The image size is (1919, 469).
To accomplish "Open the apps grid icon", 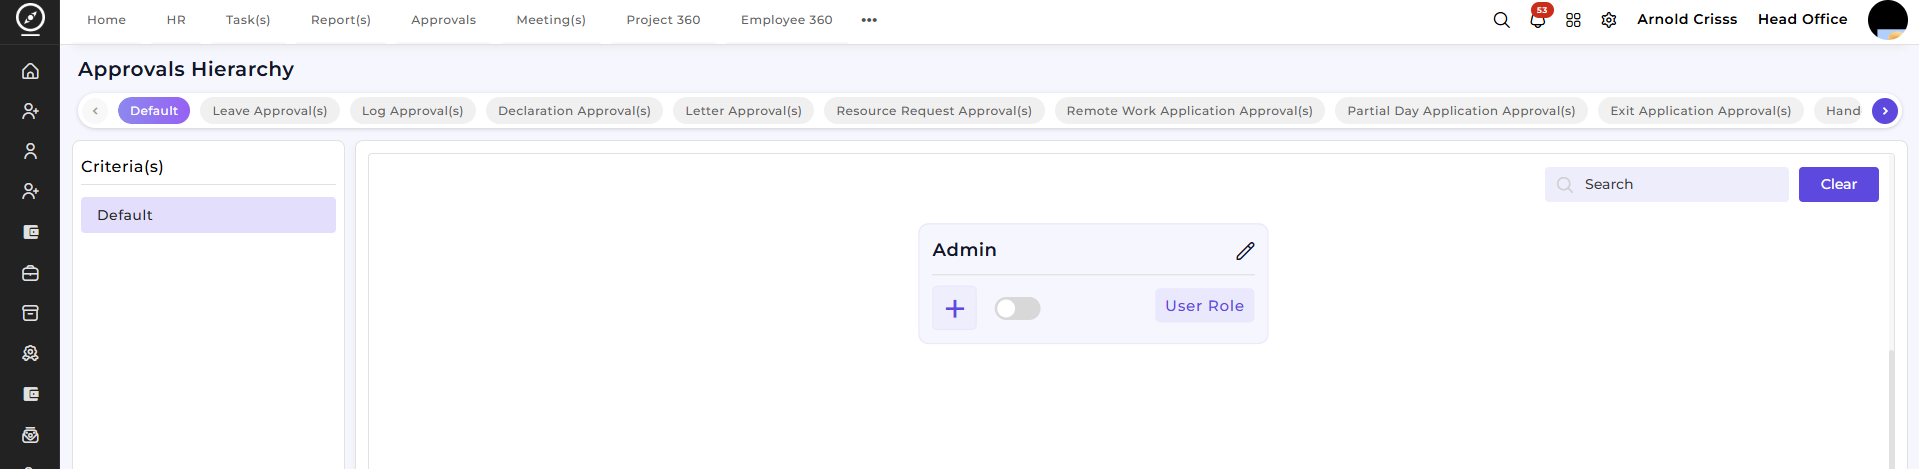I will tap(1573, 20).
